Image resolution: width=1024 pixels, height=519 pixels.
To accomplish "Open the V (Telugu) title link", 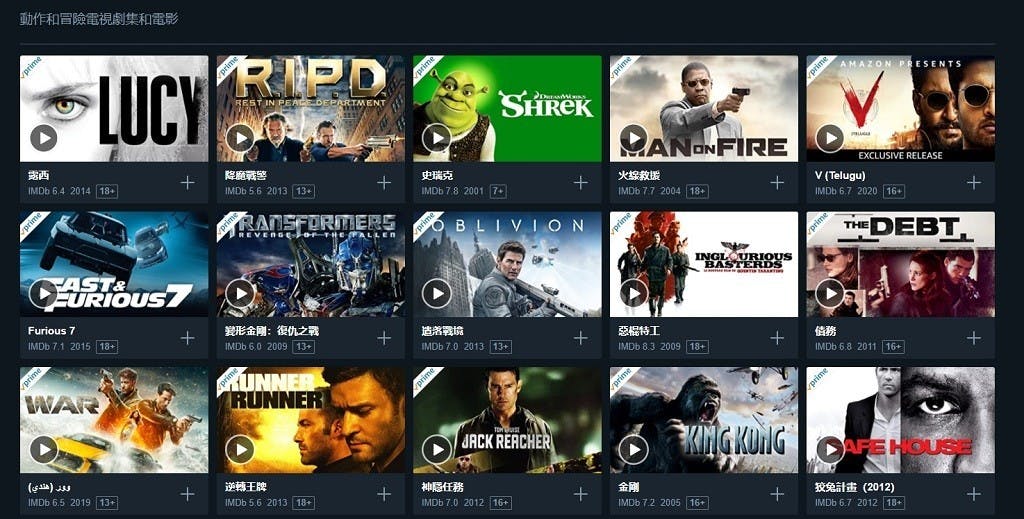I will [840, 176].
